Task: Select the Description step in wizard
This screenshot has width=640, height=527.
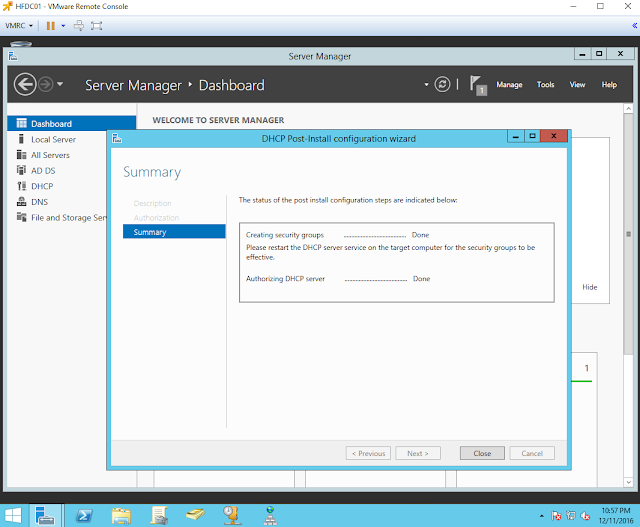Action: [152, 203]
